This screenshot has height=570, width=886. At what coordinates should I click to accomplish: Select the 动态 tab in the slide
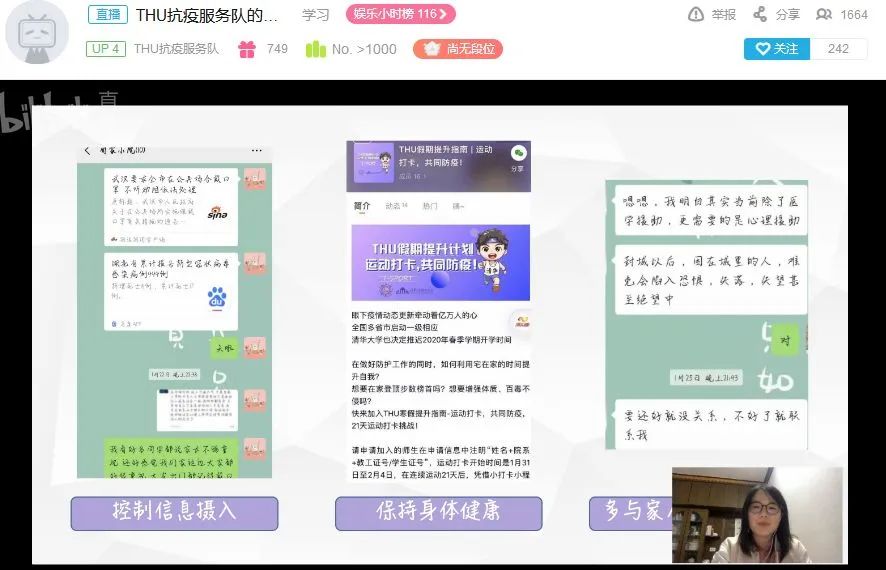(396, 206)
